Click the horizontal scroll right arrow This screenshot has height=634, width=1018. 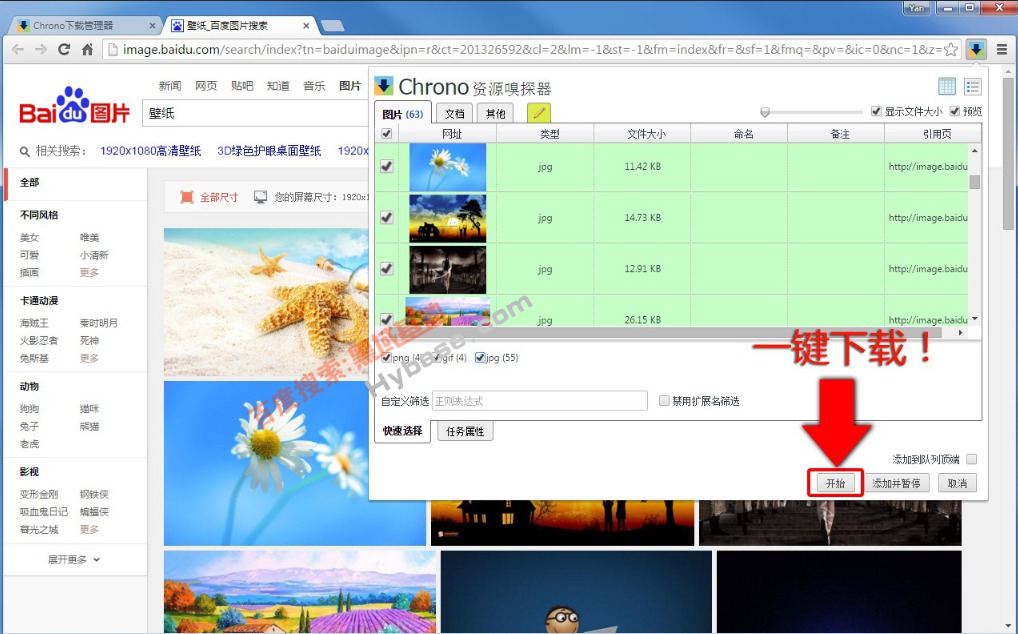[961, 332]
